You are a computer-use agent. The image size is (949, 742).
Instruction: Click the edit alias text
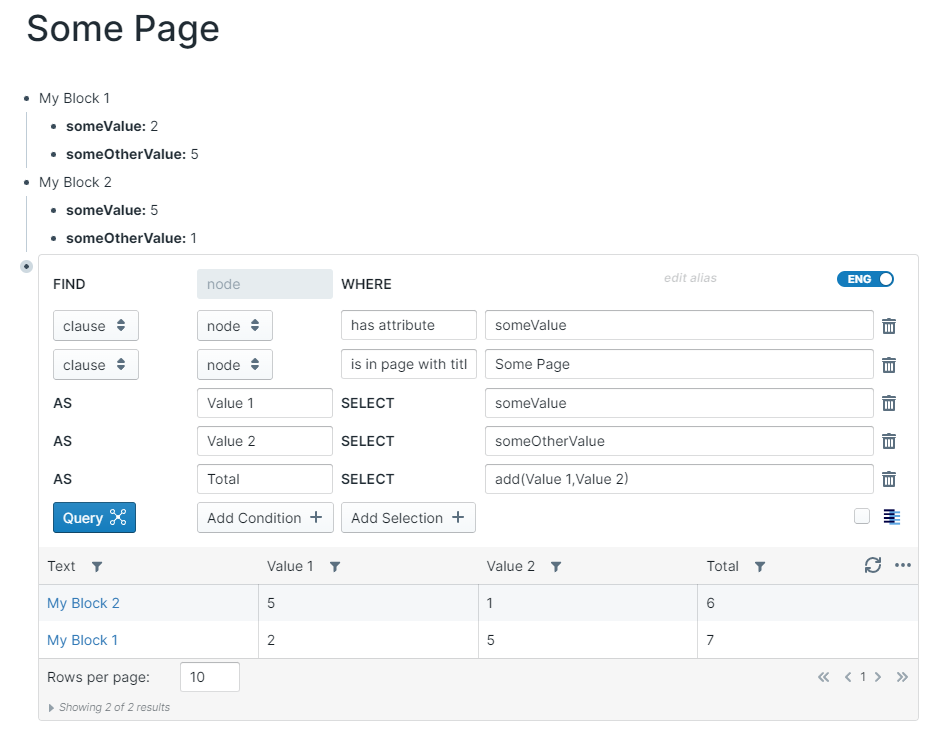(x=690, y=278)
